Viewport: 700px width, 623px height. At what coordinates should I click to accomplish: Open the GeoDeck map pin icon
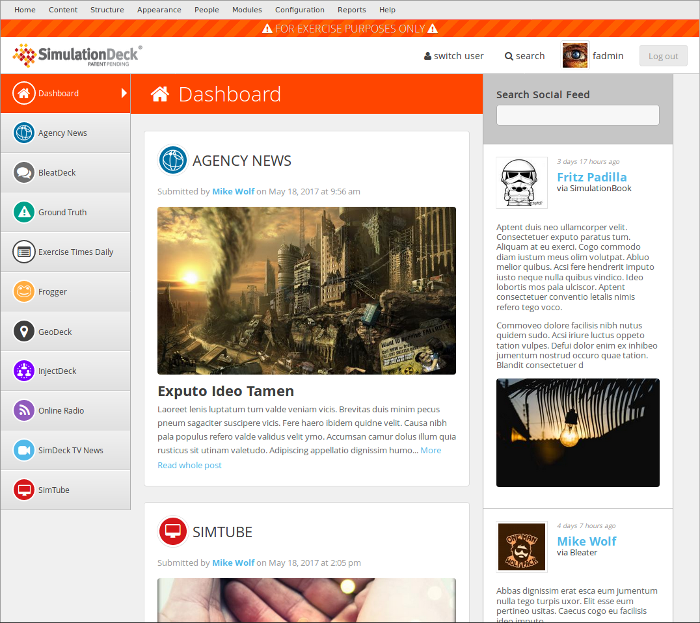pyautogui.click(x=24, y=331)
